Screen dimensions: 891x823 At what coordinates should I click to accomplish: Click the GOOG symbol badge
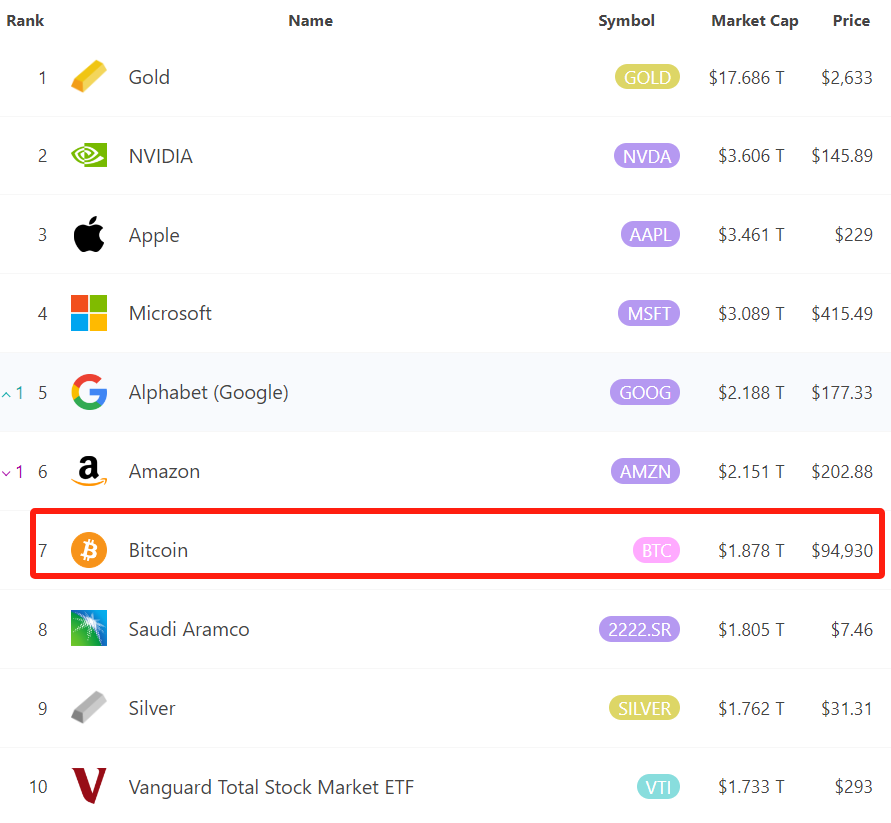coord(645,392)
